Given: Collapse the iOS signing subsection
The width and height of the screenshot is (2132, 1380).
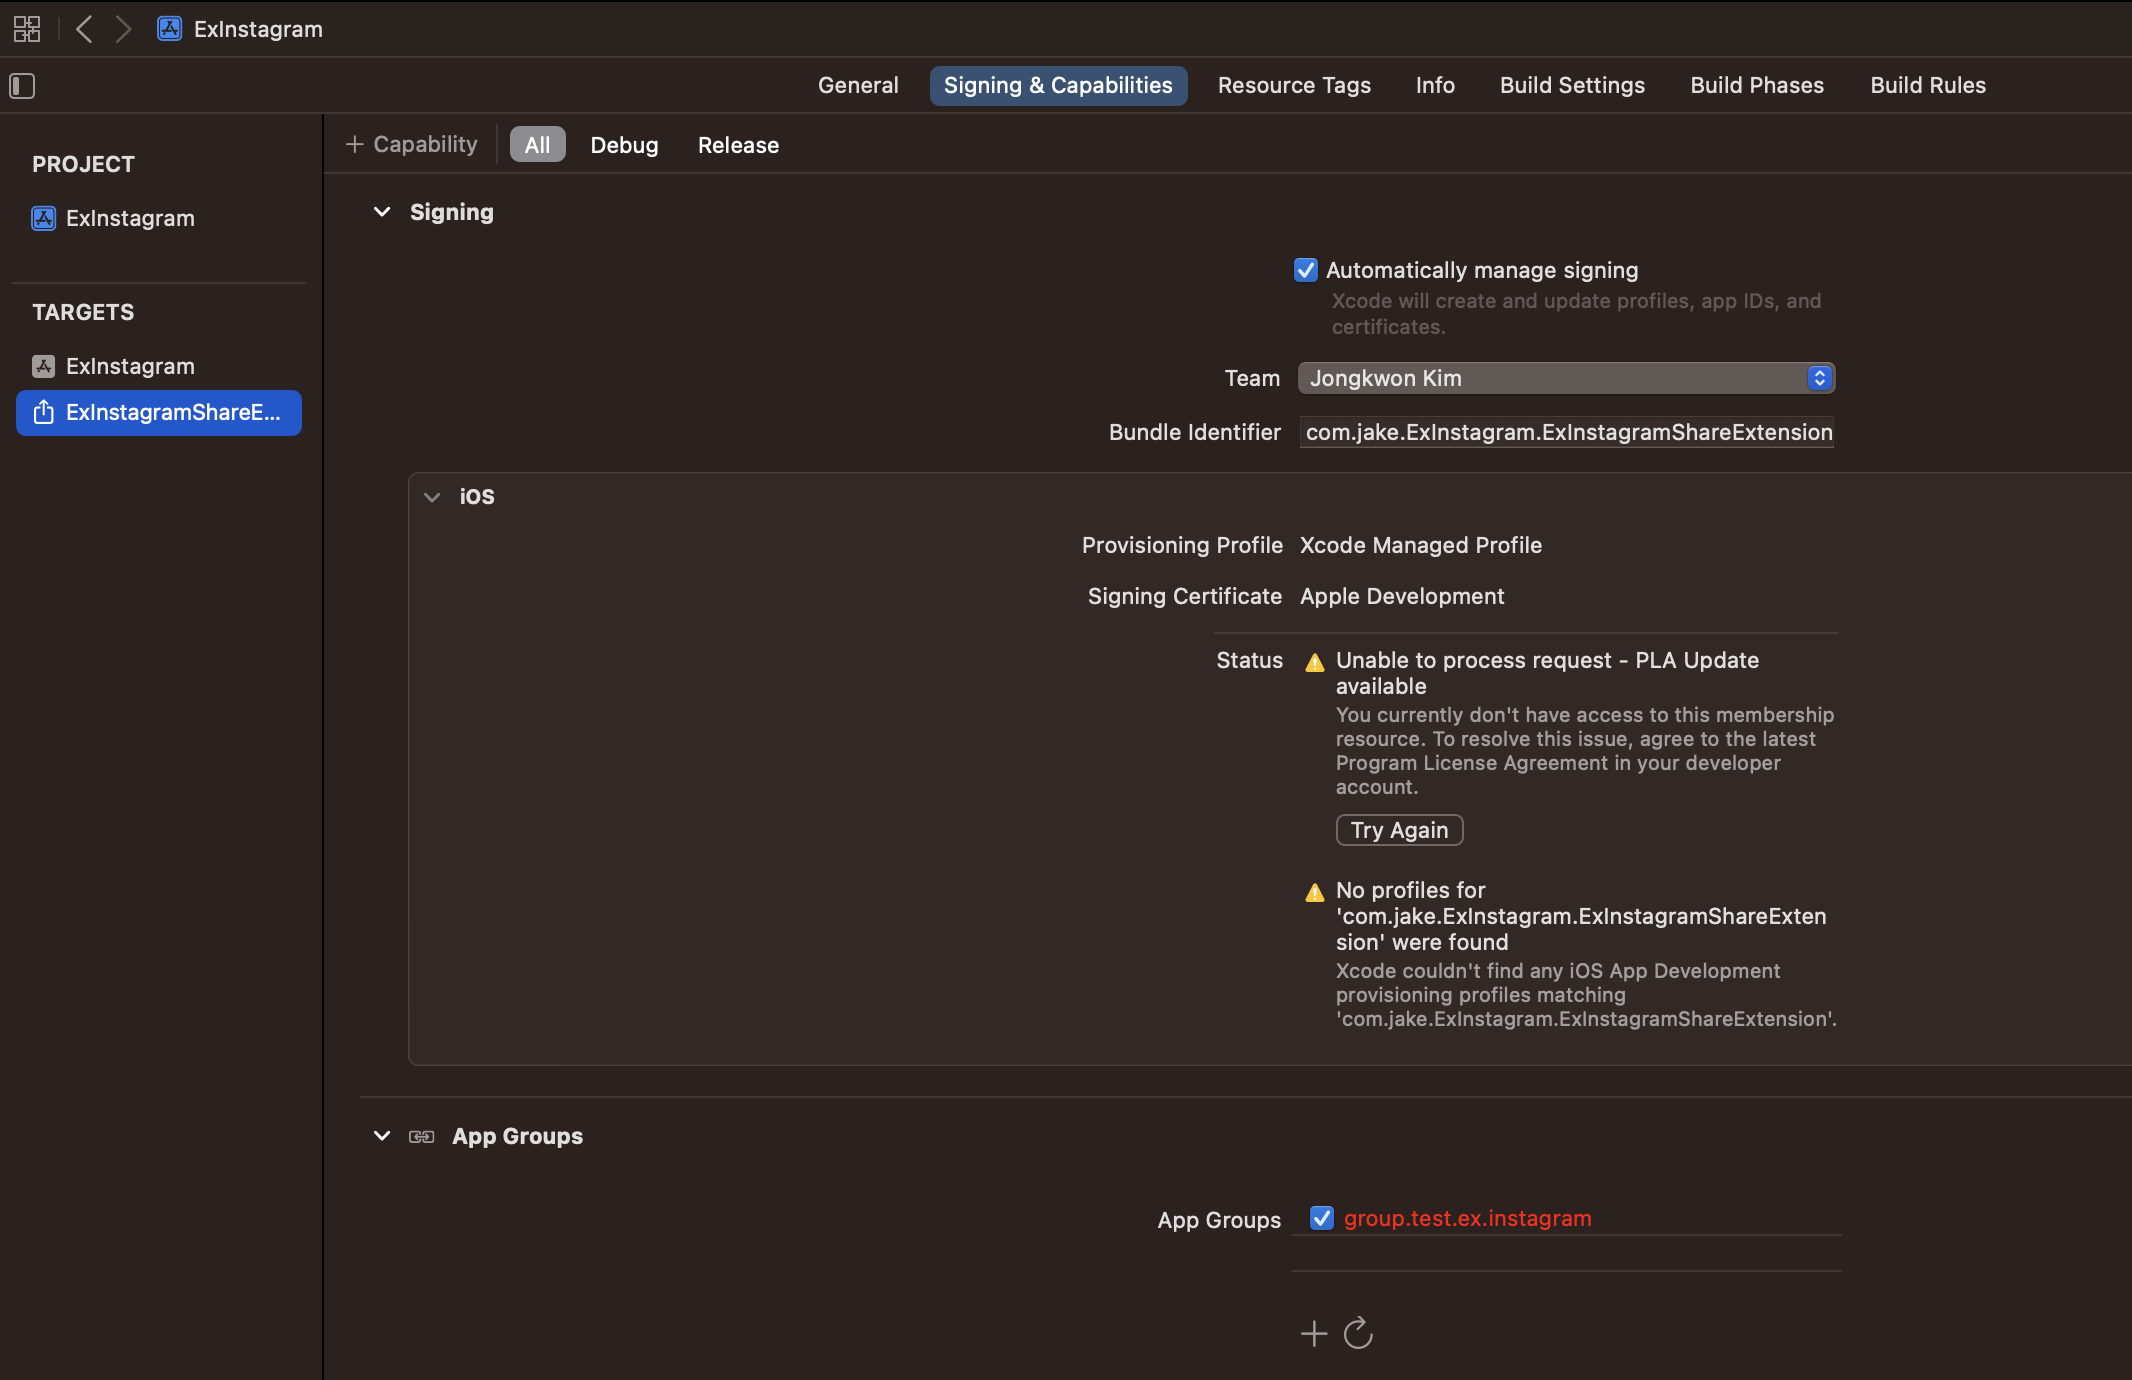Looking at the screenshot, I should click(432, 497).
